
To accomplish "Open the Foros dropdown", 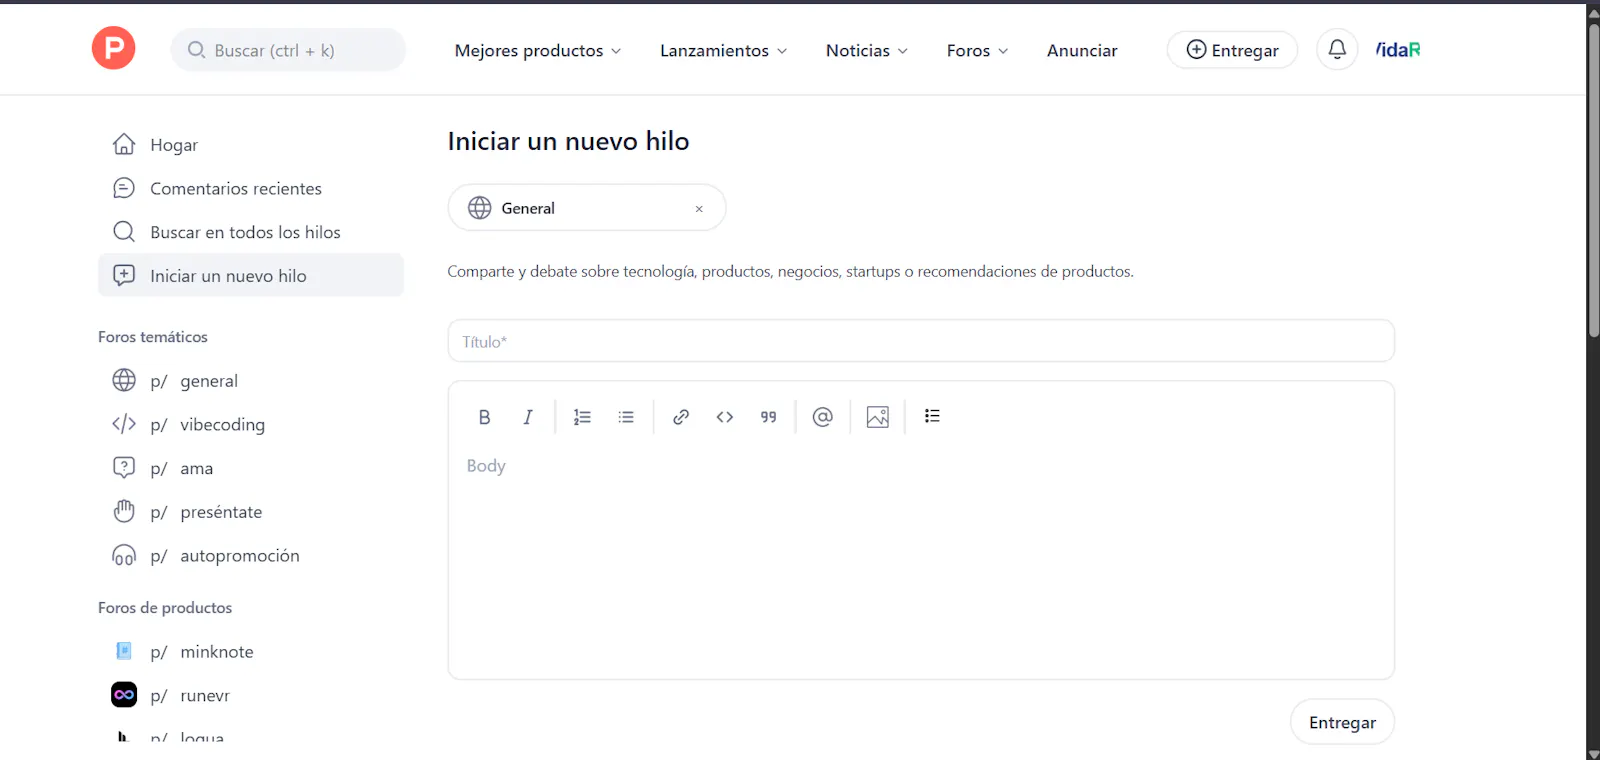I will (977, 50).
